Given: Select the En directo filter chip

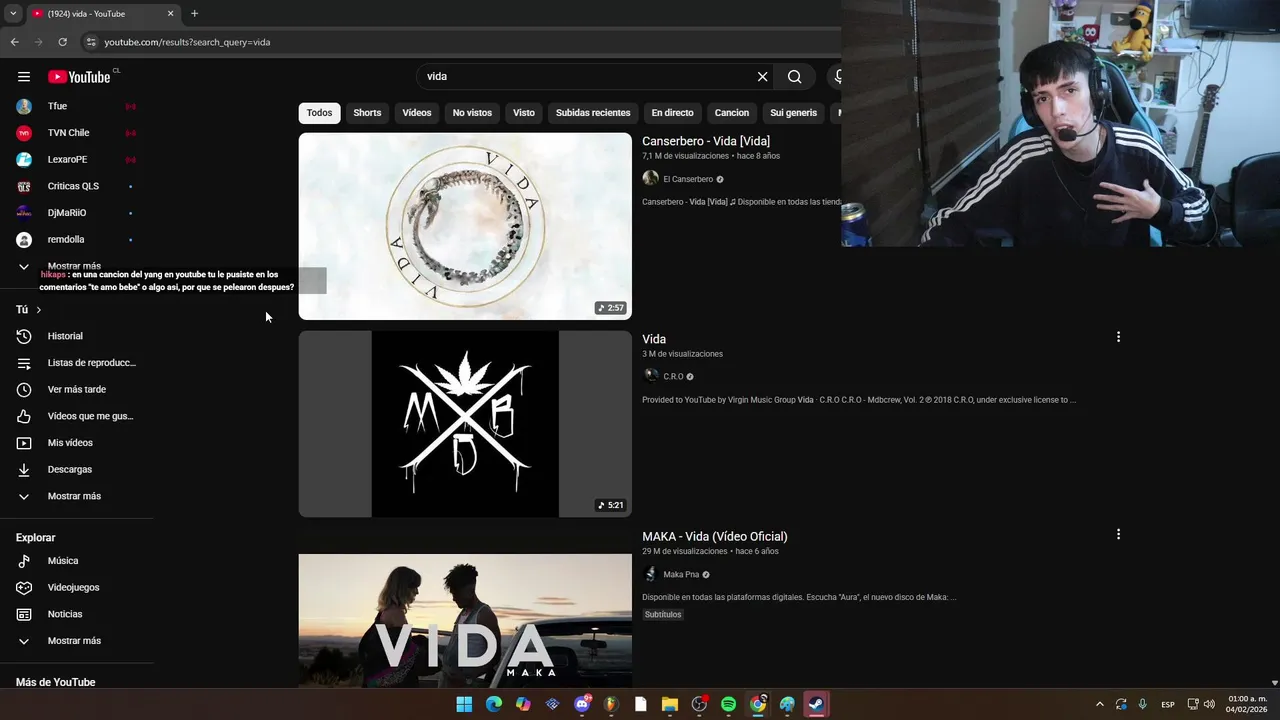Looking at the screenshot, I should click(672, 113).
